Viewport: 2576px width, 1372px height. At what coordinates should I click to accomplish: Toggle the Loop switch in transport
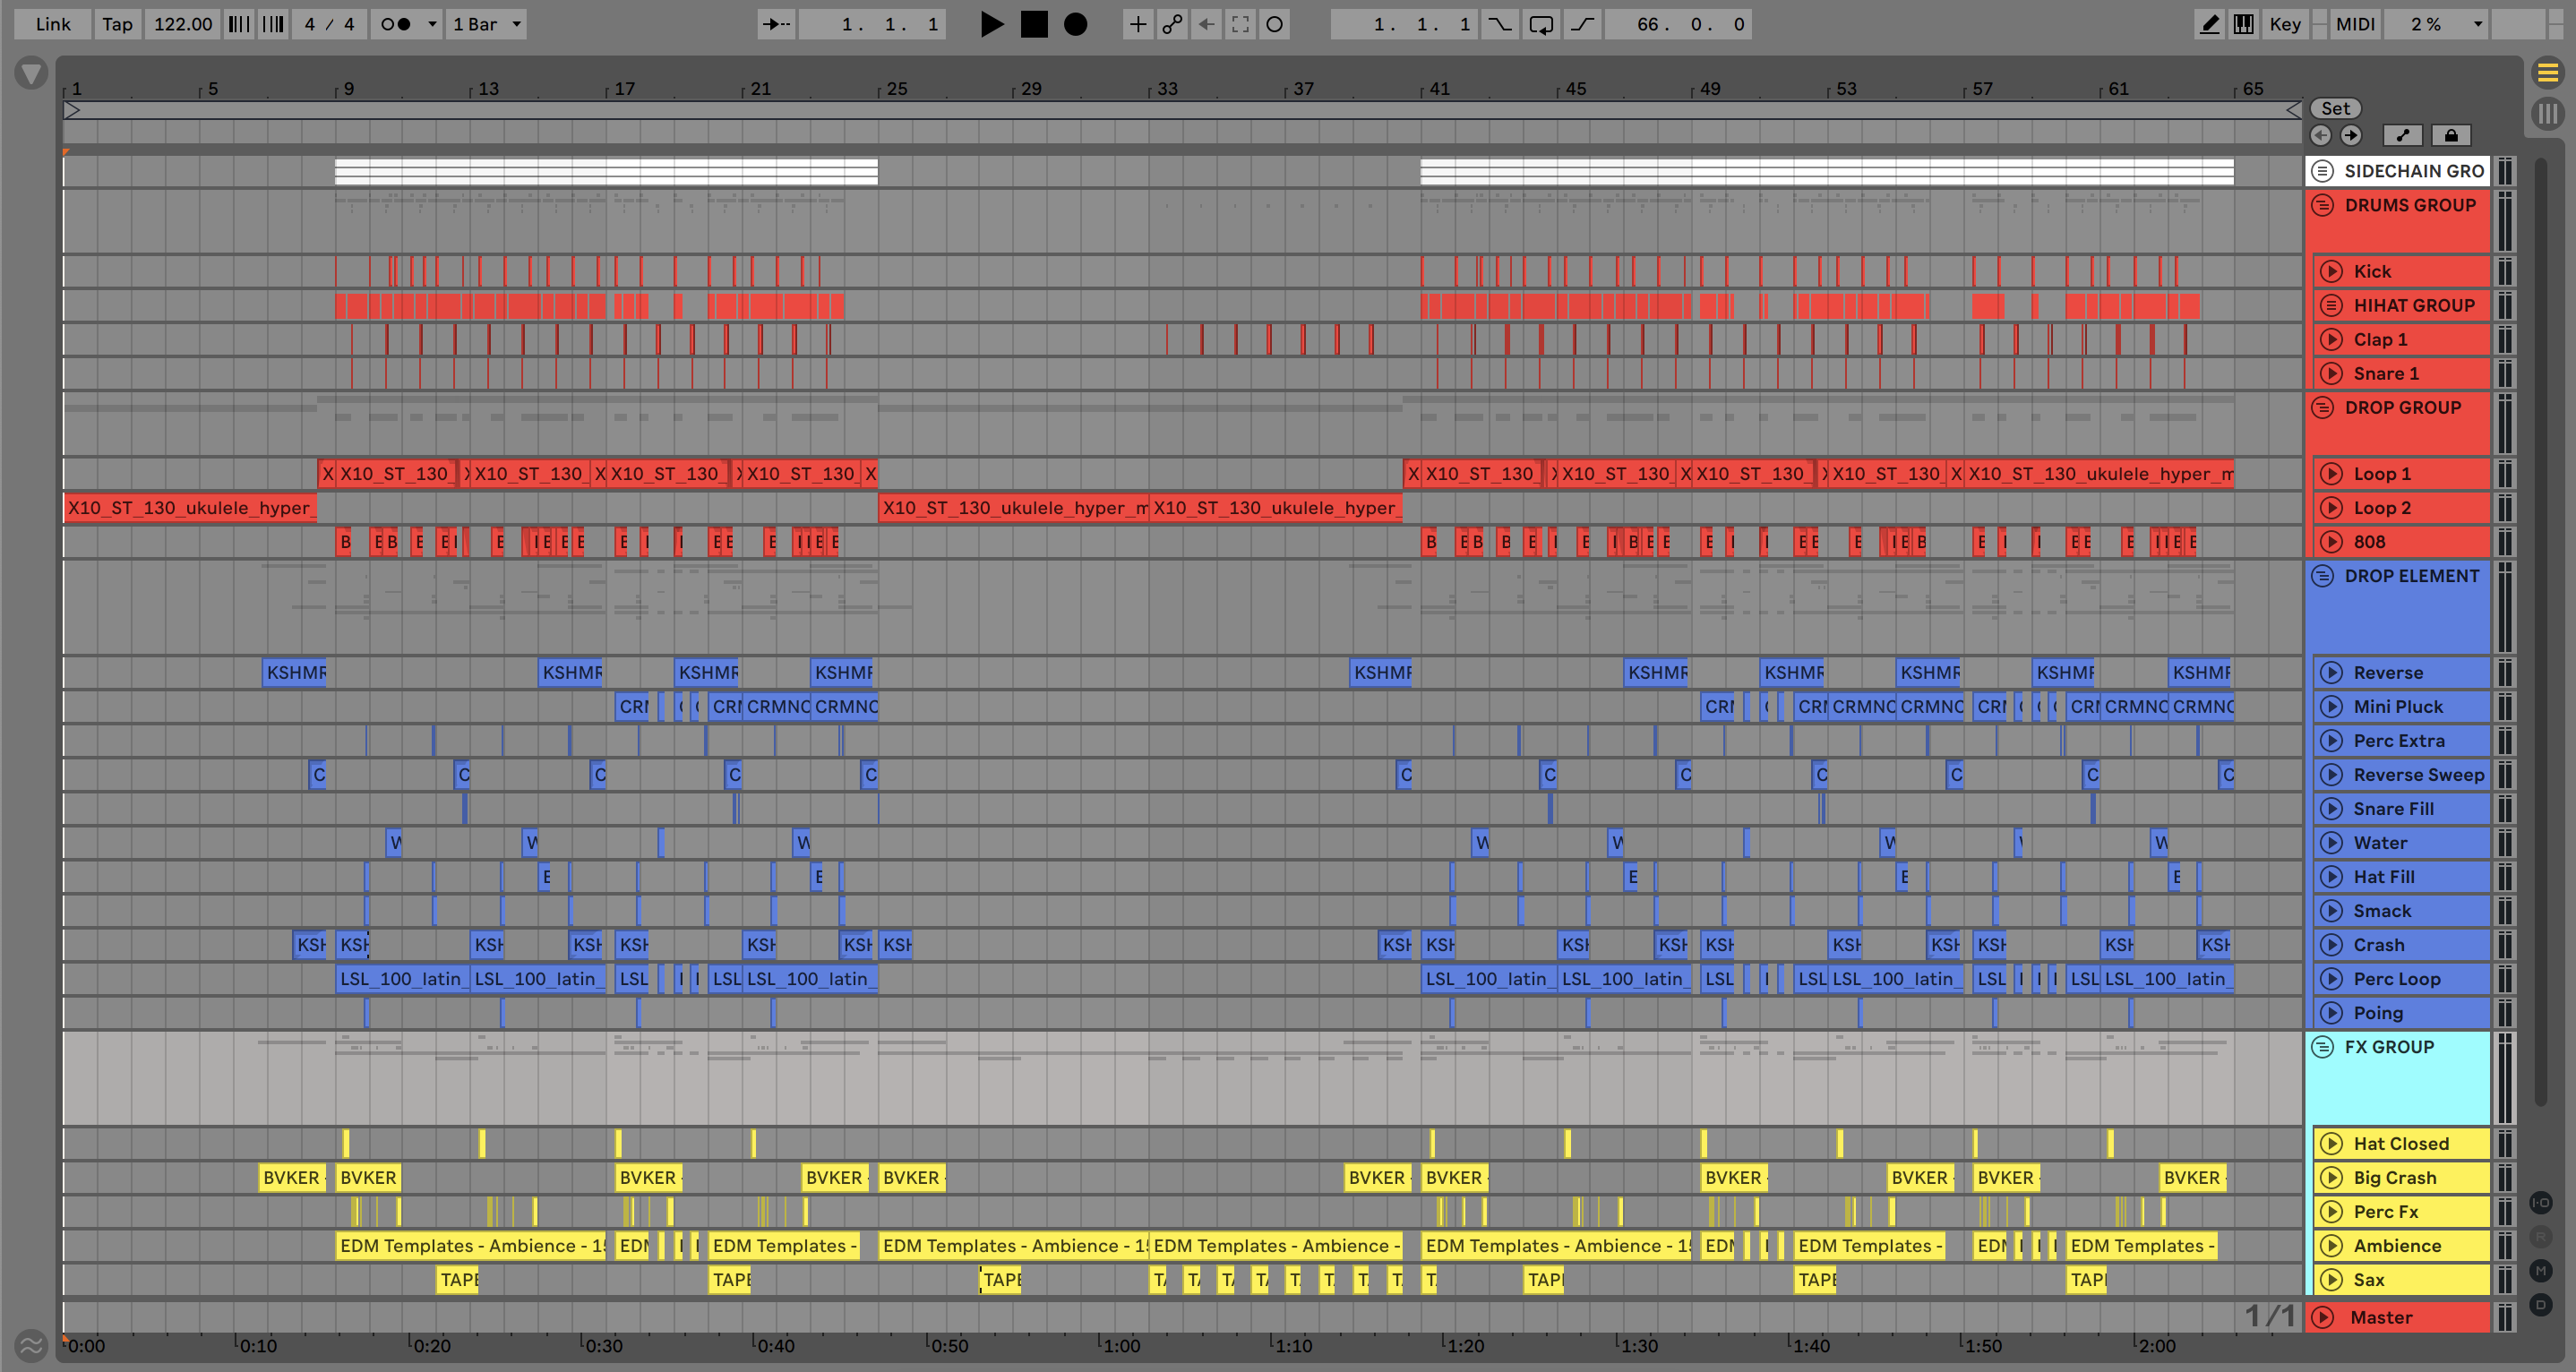point(1541,24)
